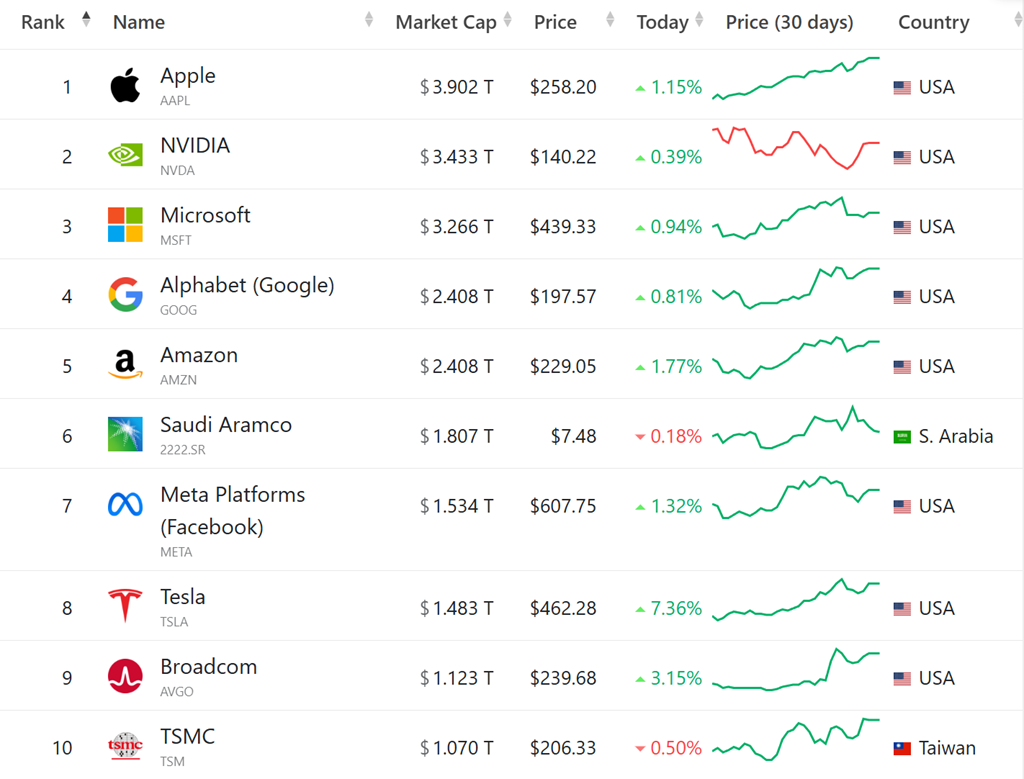Click NVIDIA's red 30-day price chart
1024x779 pixels.
(795, 149)
